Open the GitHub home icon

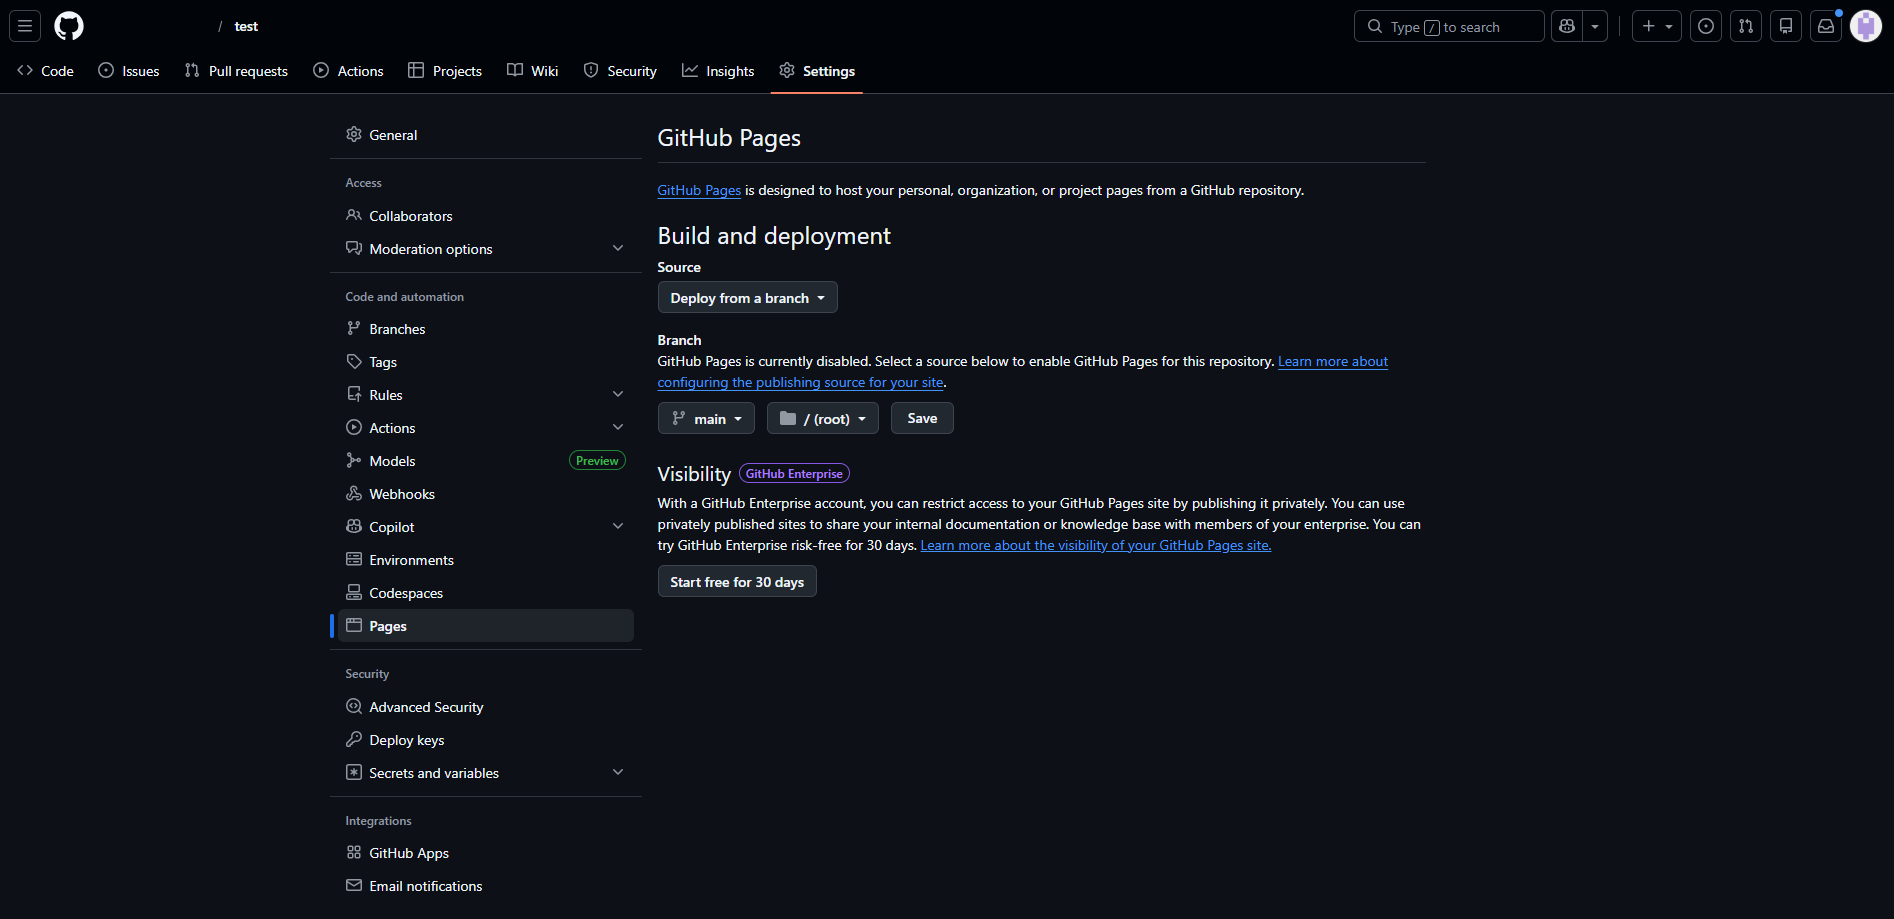(68, 26)
